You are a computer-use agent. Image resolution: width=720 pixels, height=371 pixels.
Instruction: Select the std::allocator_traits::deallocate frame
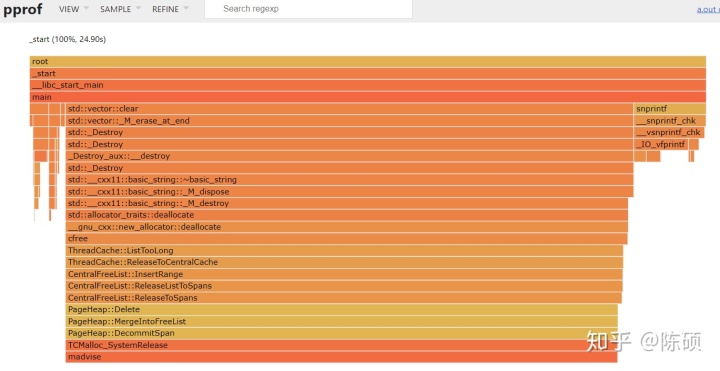click(x=347, y=215)
